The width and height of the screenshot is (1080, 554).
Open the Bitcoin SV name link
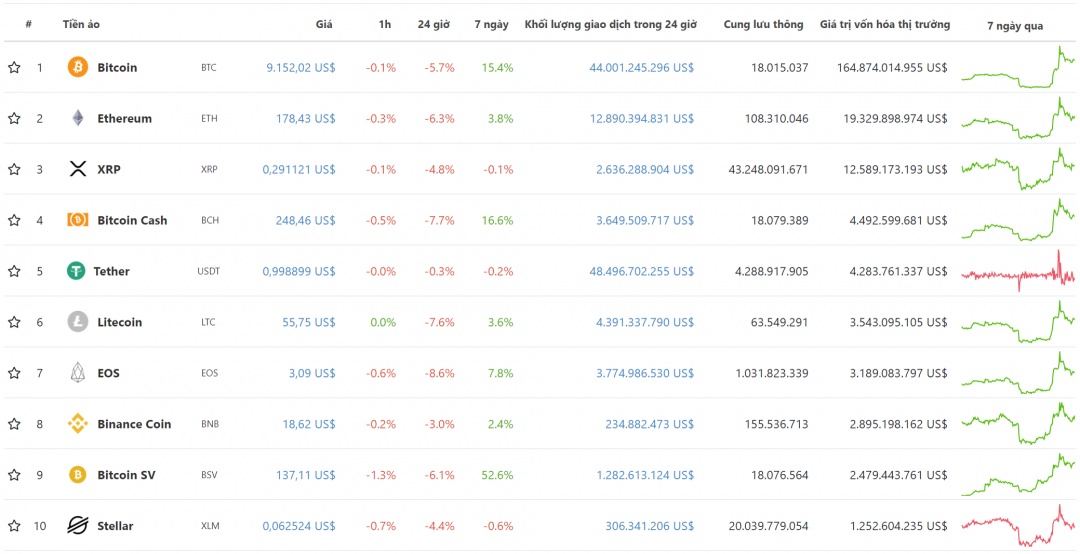click(126, 475)
